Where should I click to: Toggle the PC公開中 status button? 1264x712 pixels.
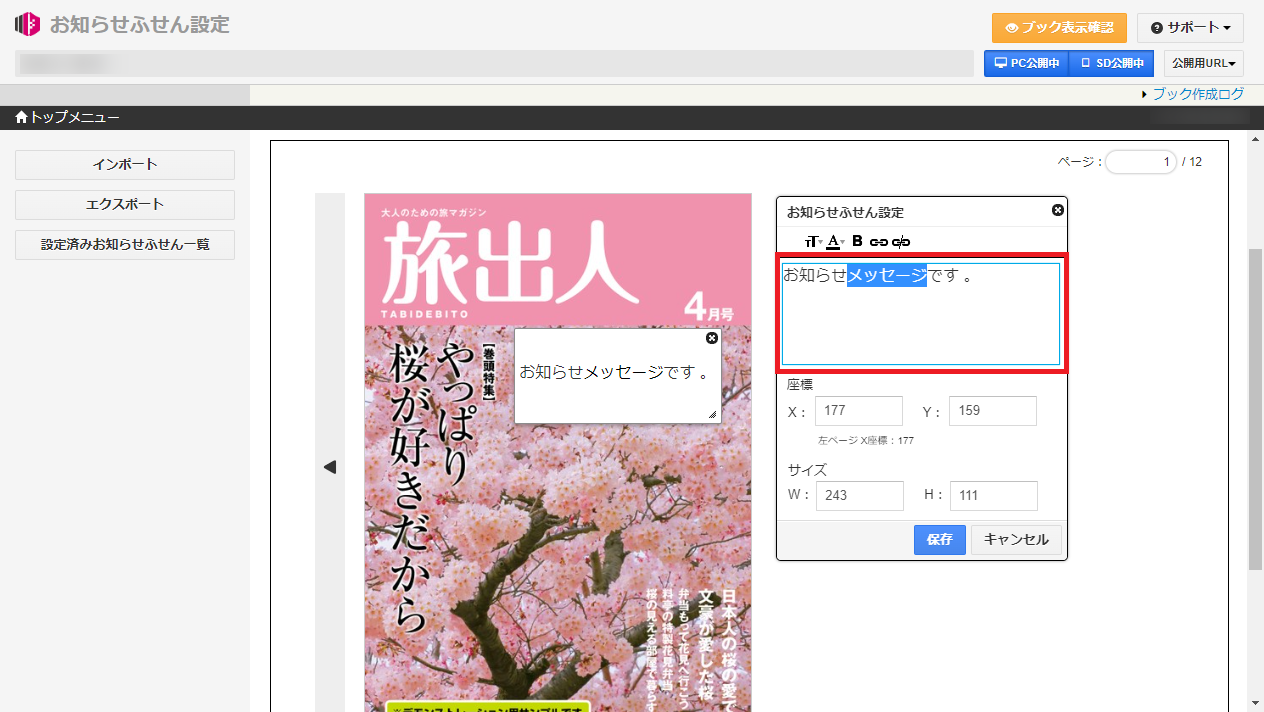1026,64
